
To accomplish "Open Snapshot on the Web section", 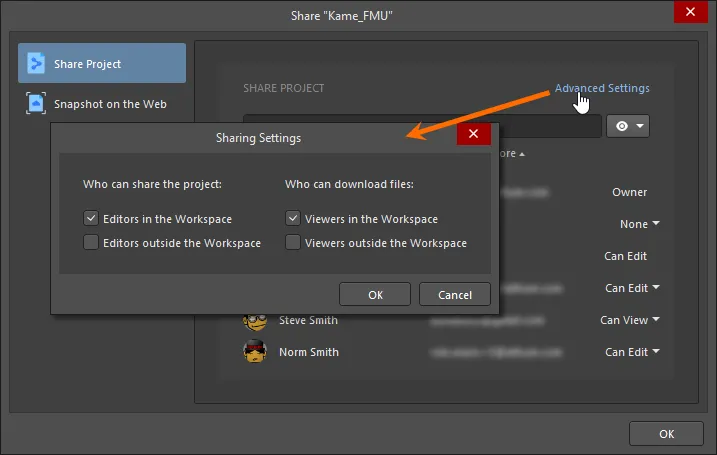I will coord(102,104).
